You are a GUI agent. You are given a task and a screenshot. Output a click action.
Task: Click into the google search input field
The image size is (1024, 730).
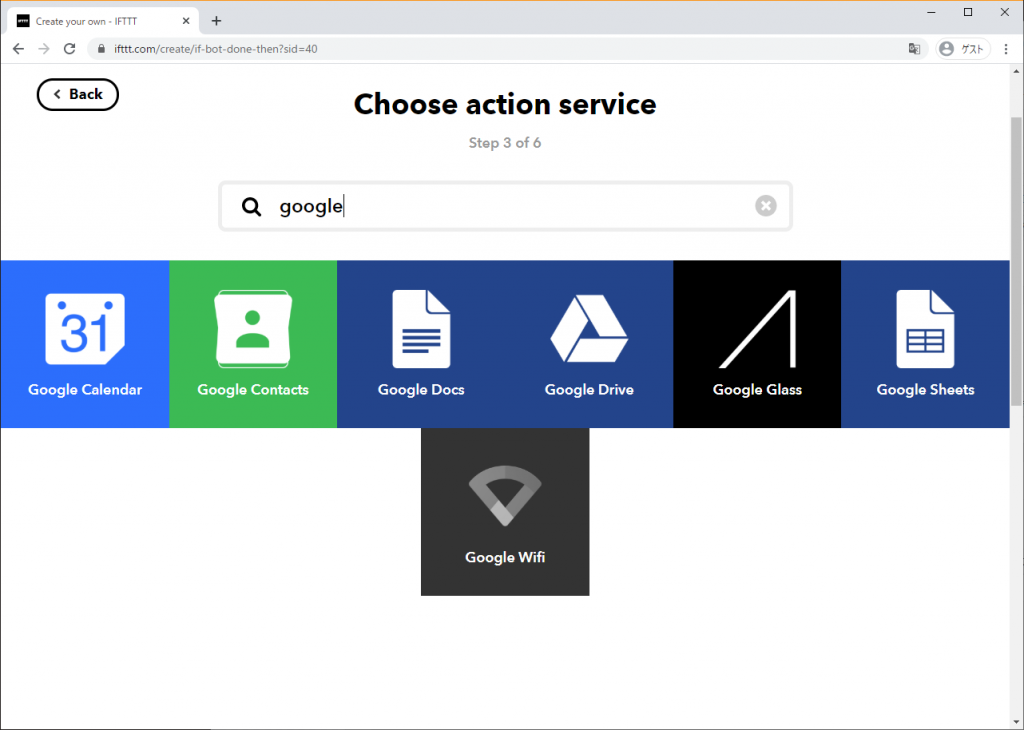coord(510,207)
